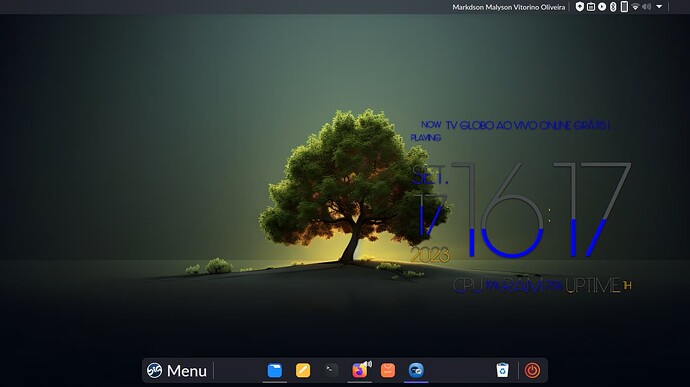This screenshot has width=690, height=387.
Task: Click the SET. 17 date widget
Action: tap(430, 200)
